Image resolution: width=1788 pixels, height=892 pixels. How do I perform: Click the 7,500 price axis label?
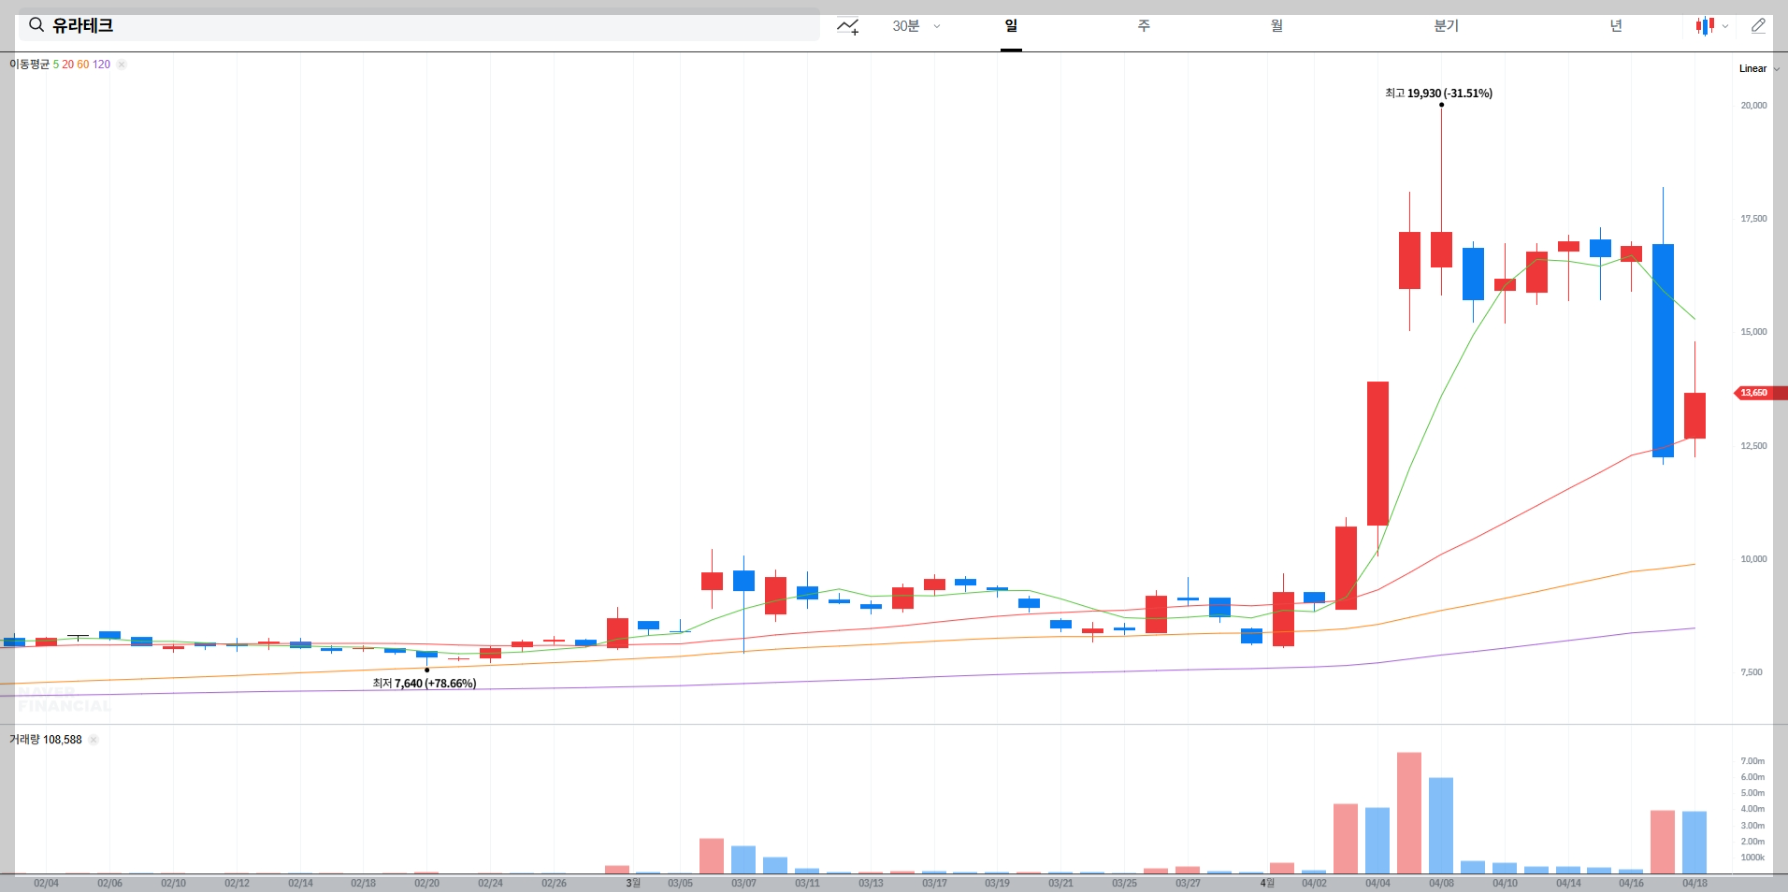pyautogui.click(x=1752, y=672)
